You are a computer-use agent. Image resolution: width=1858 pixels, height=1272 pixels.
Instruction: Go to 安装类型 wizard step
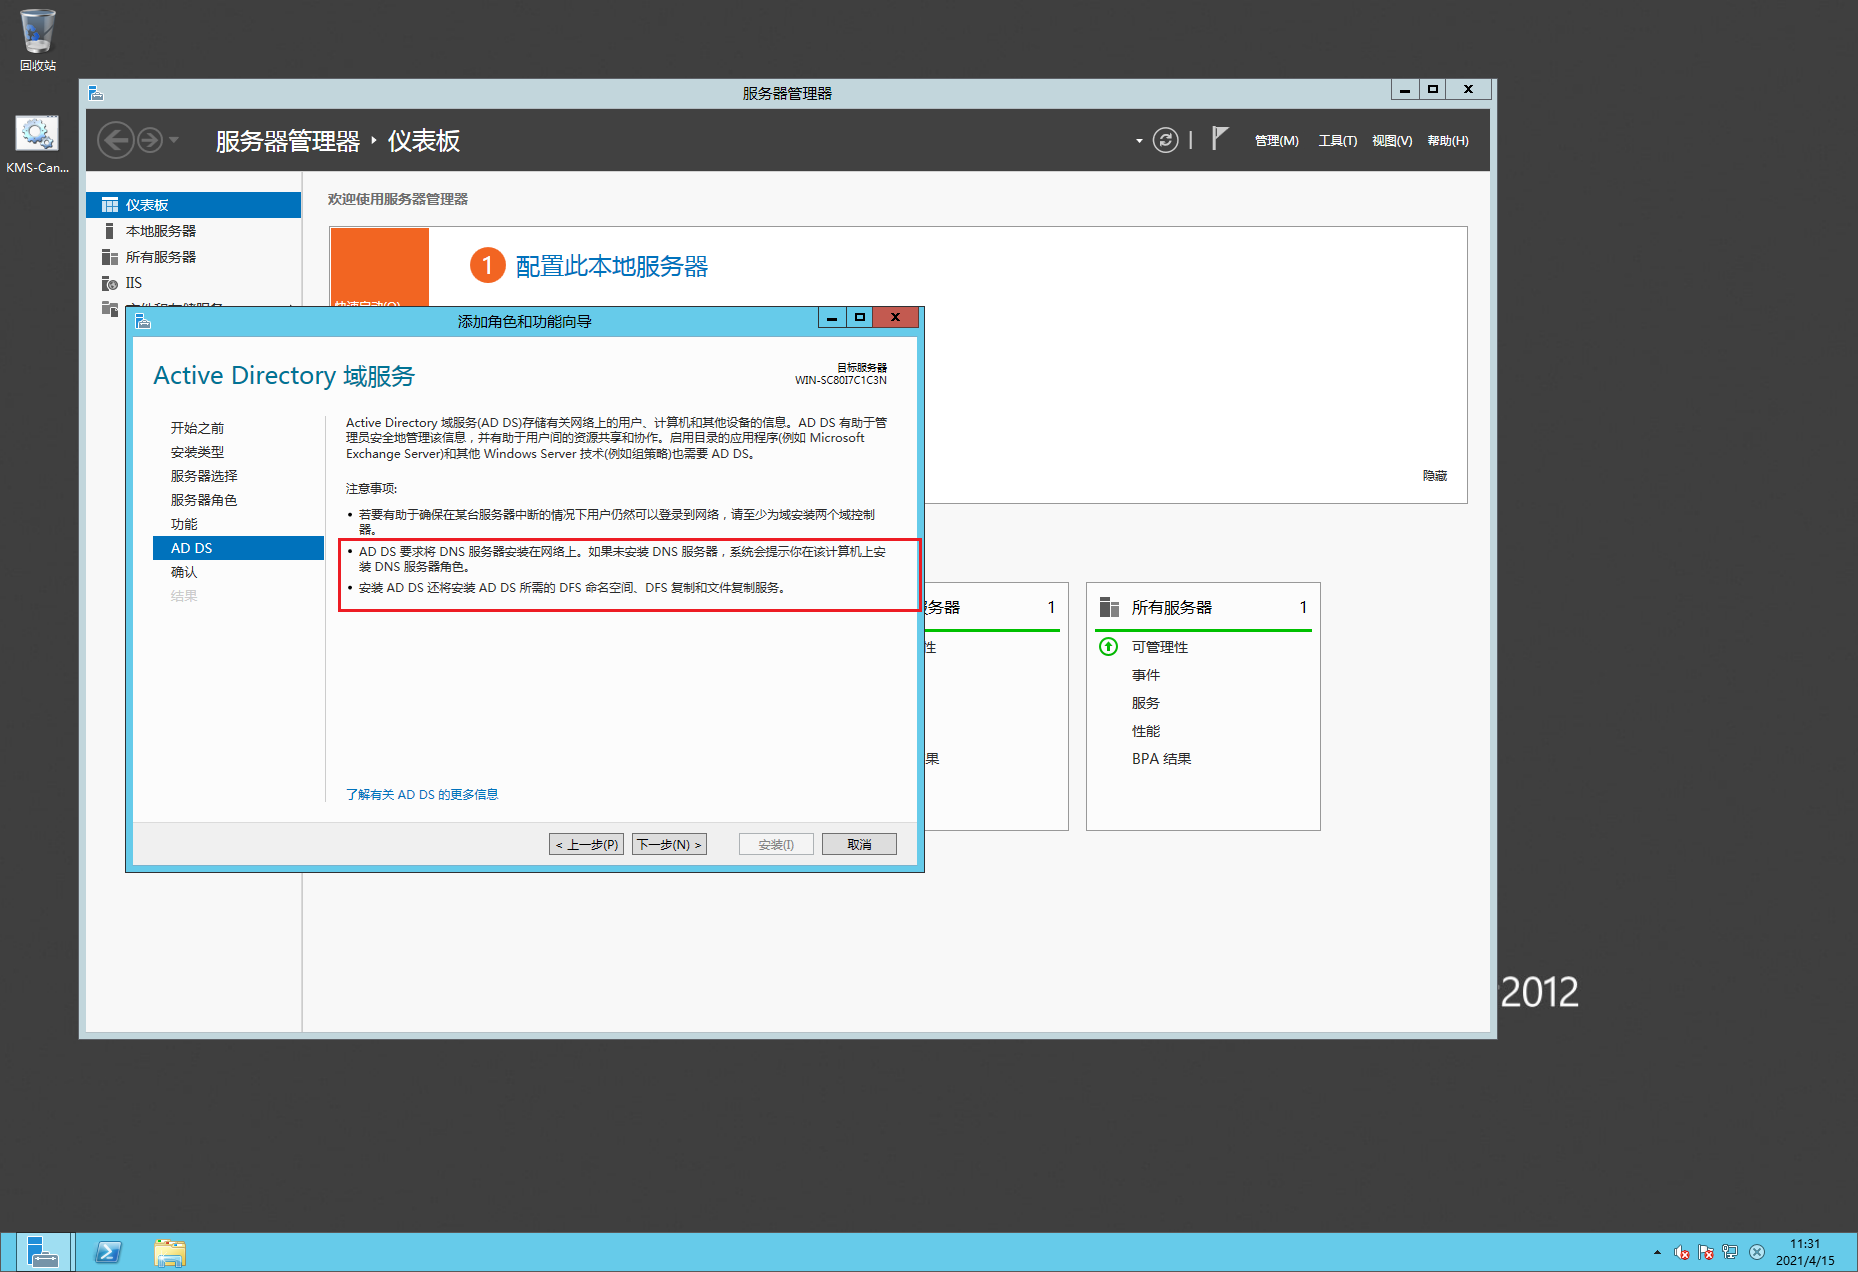tap(197, 452)
